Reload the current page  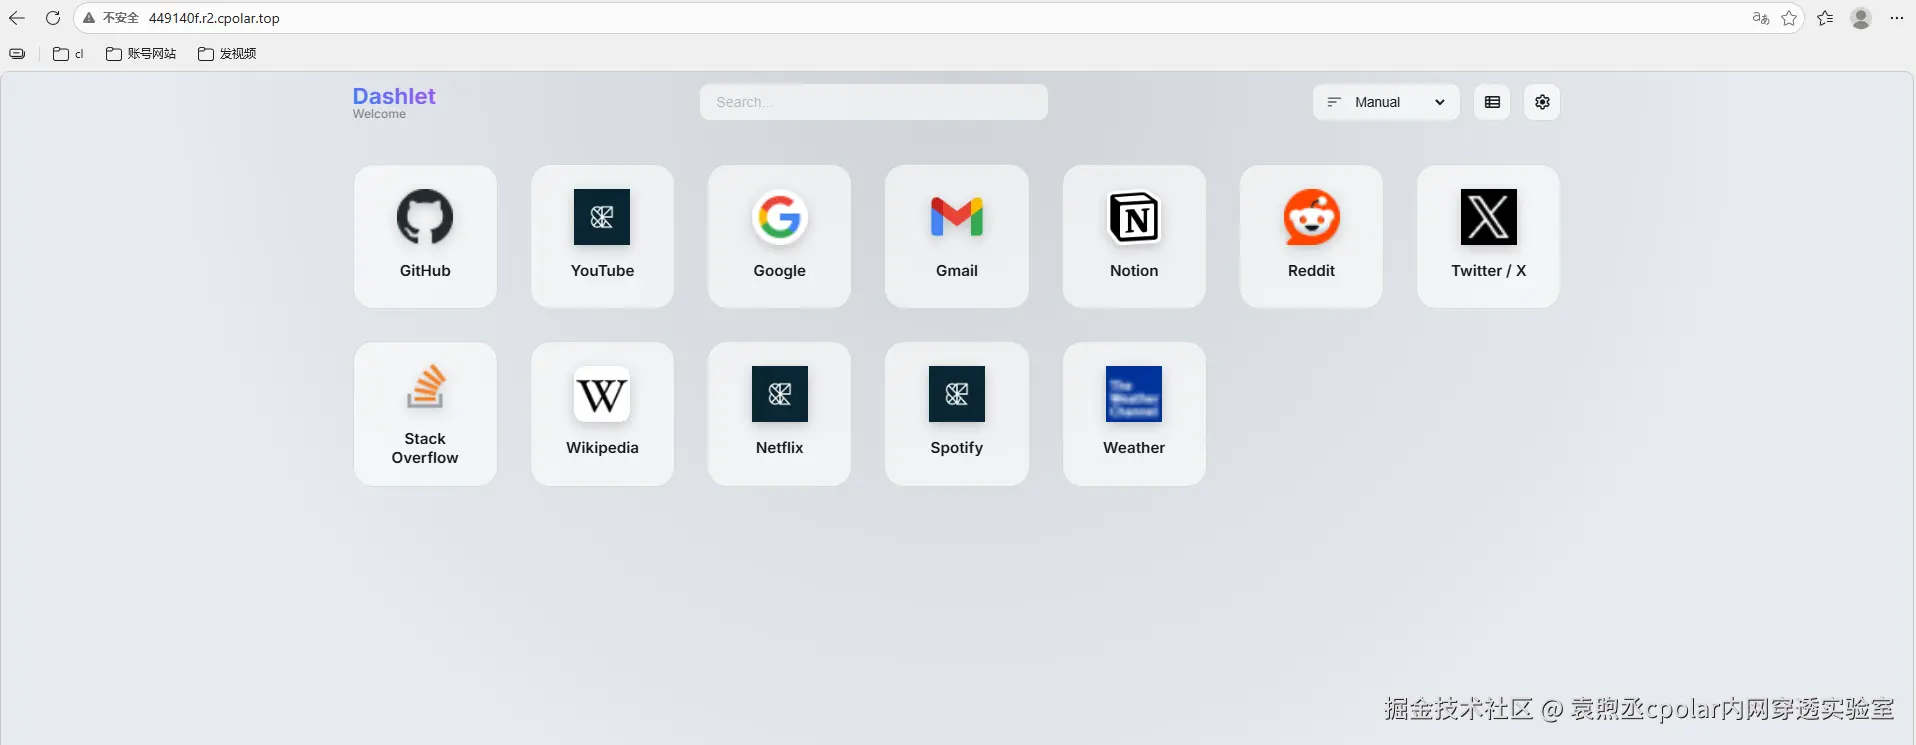(x=53, y=18)
